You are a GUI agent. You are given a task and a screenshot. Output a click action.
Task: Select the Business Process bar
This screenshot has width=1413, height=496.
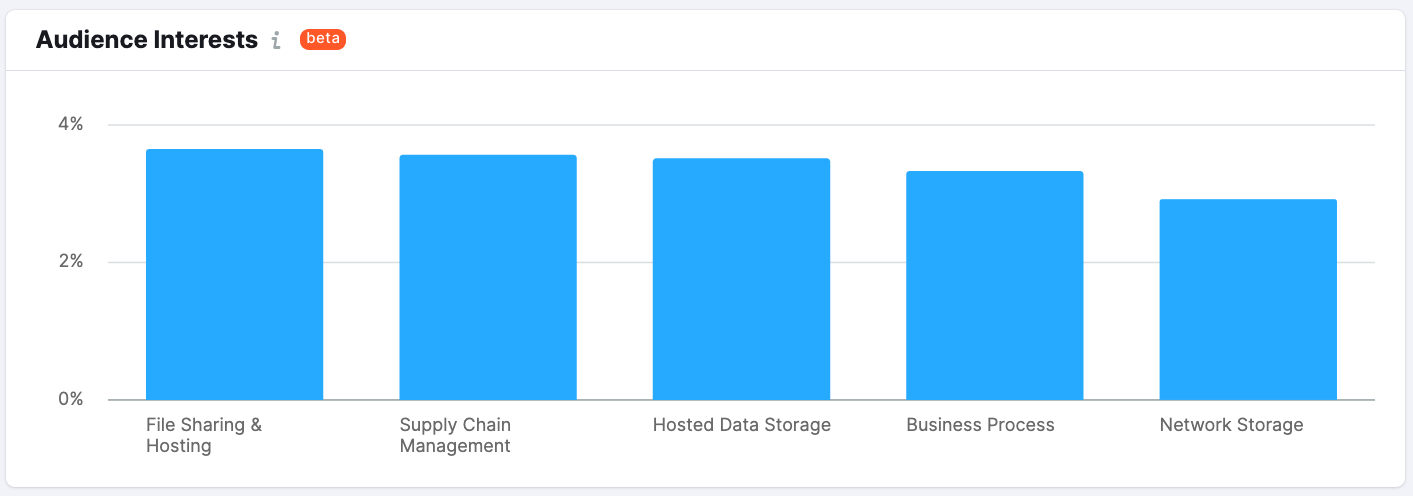click(995, 285)
